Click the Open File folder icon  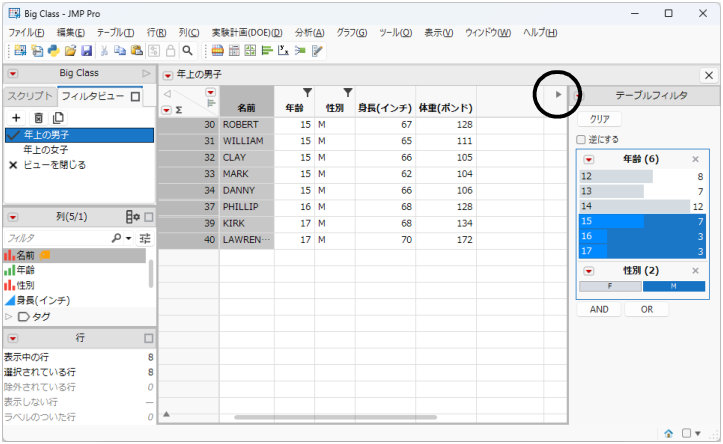[70, 51]
